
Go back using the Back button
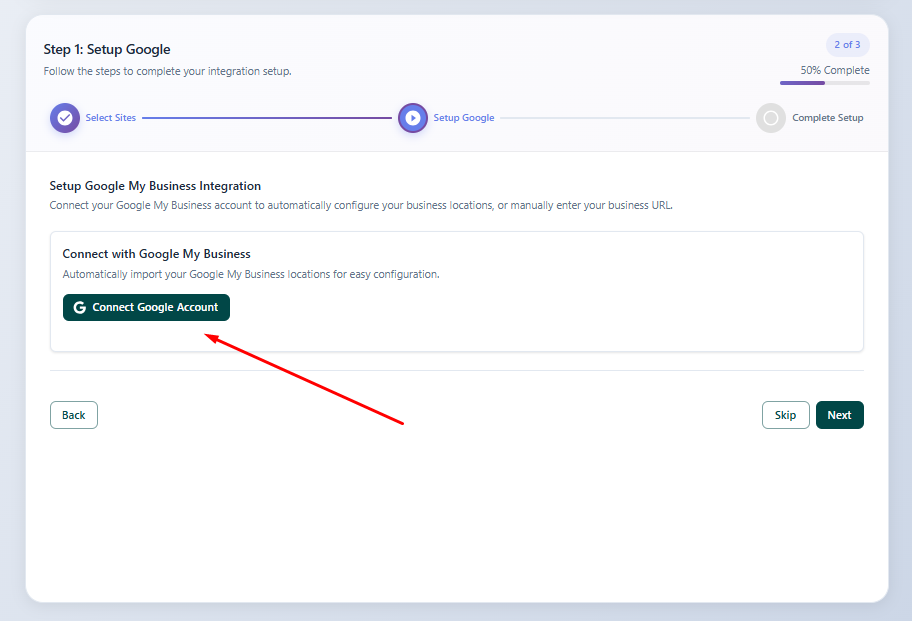74,415
